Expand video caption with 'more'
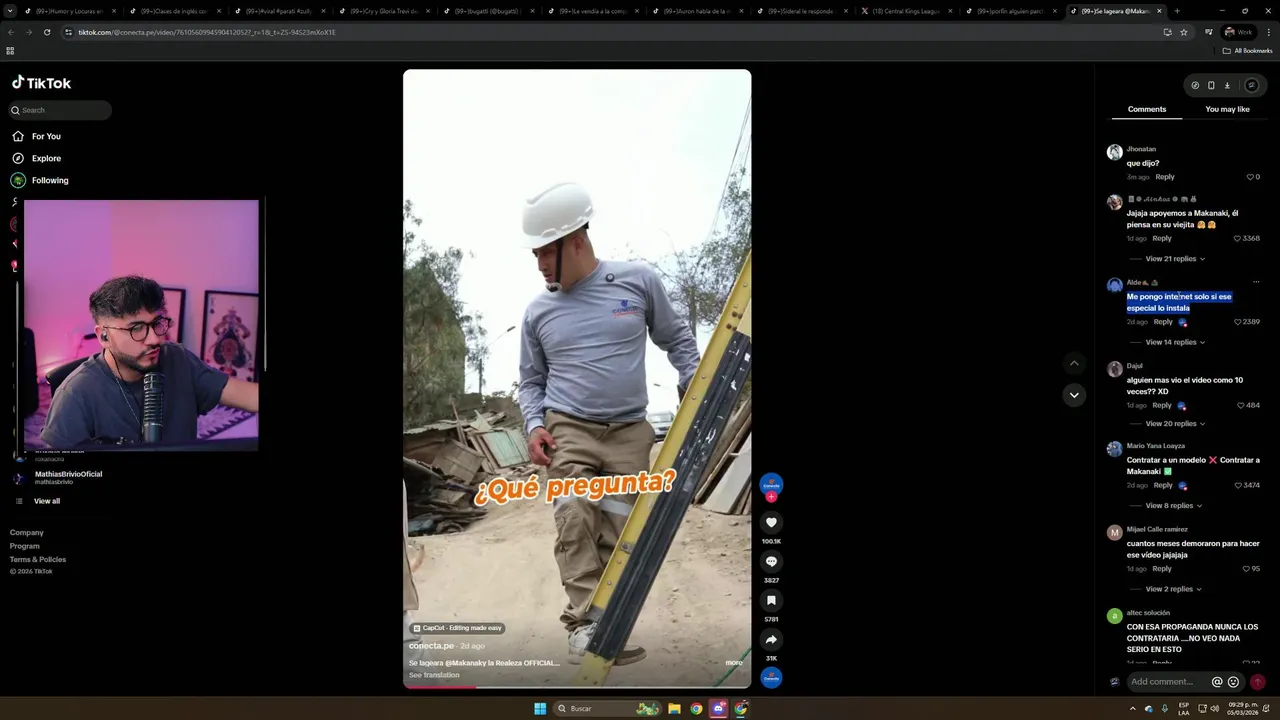The width and height of the screenshot is (1280, 720). click(x=734, y=662)
